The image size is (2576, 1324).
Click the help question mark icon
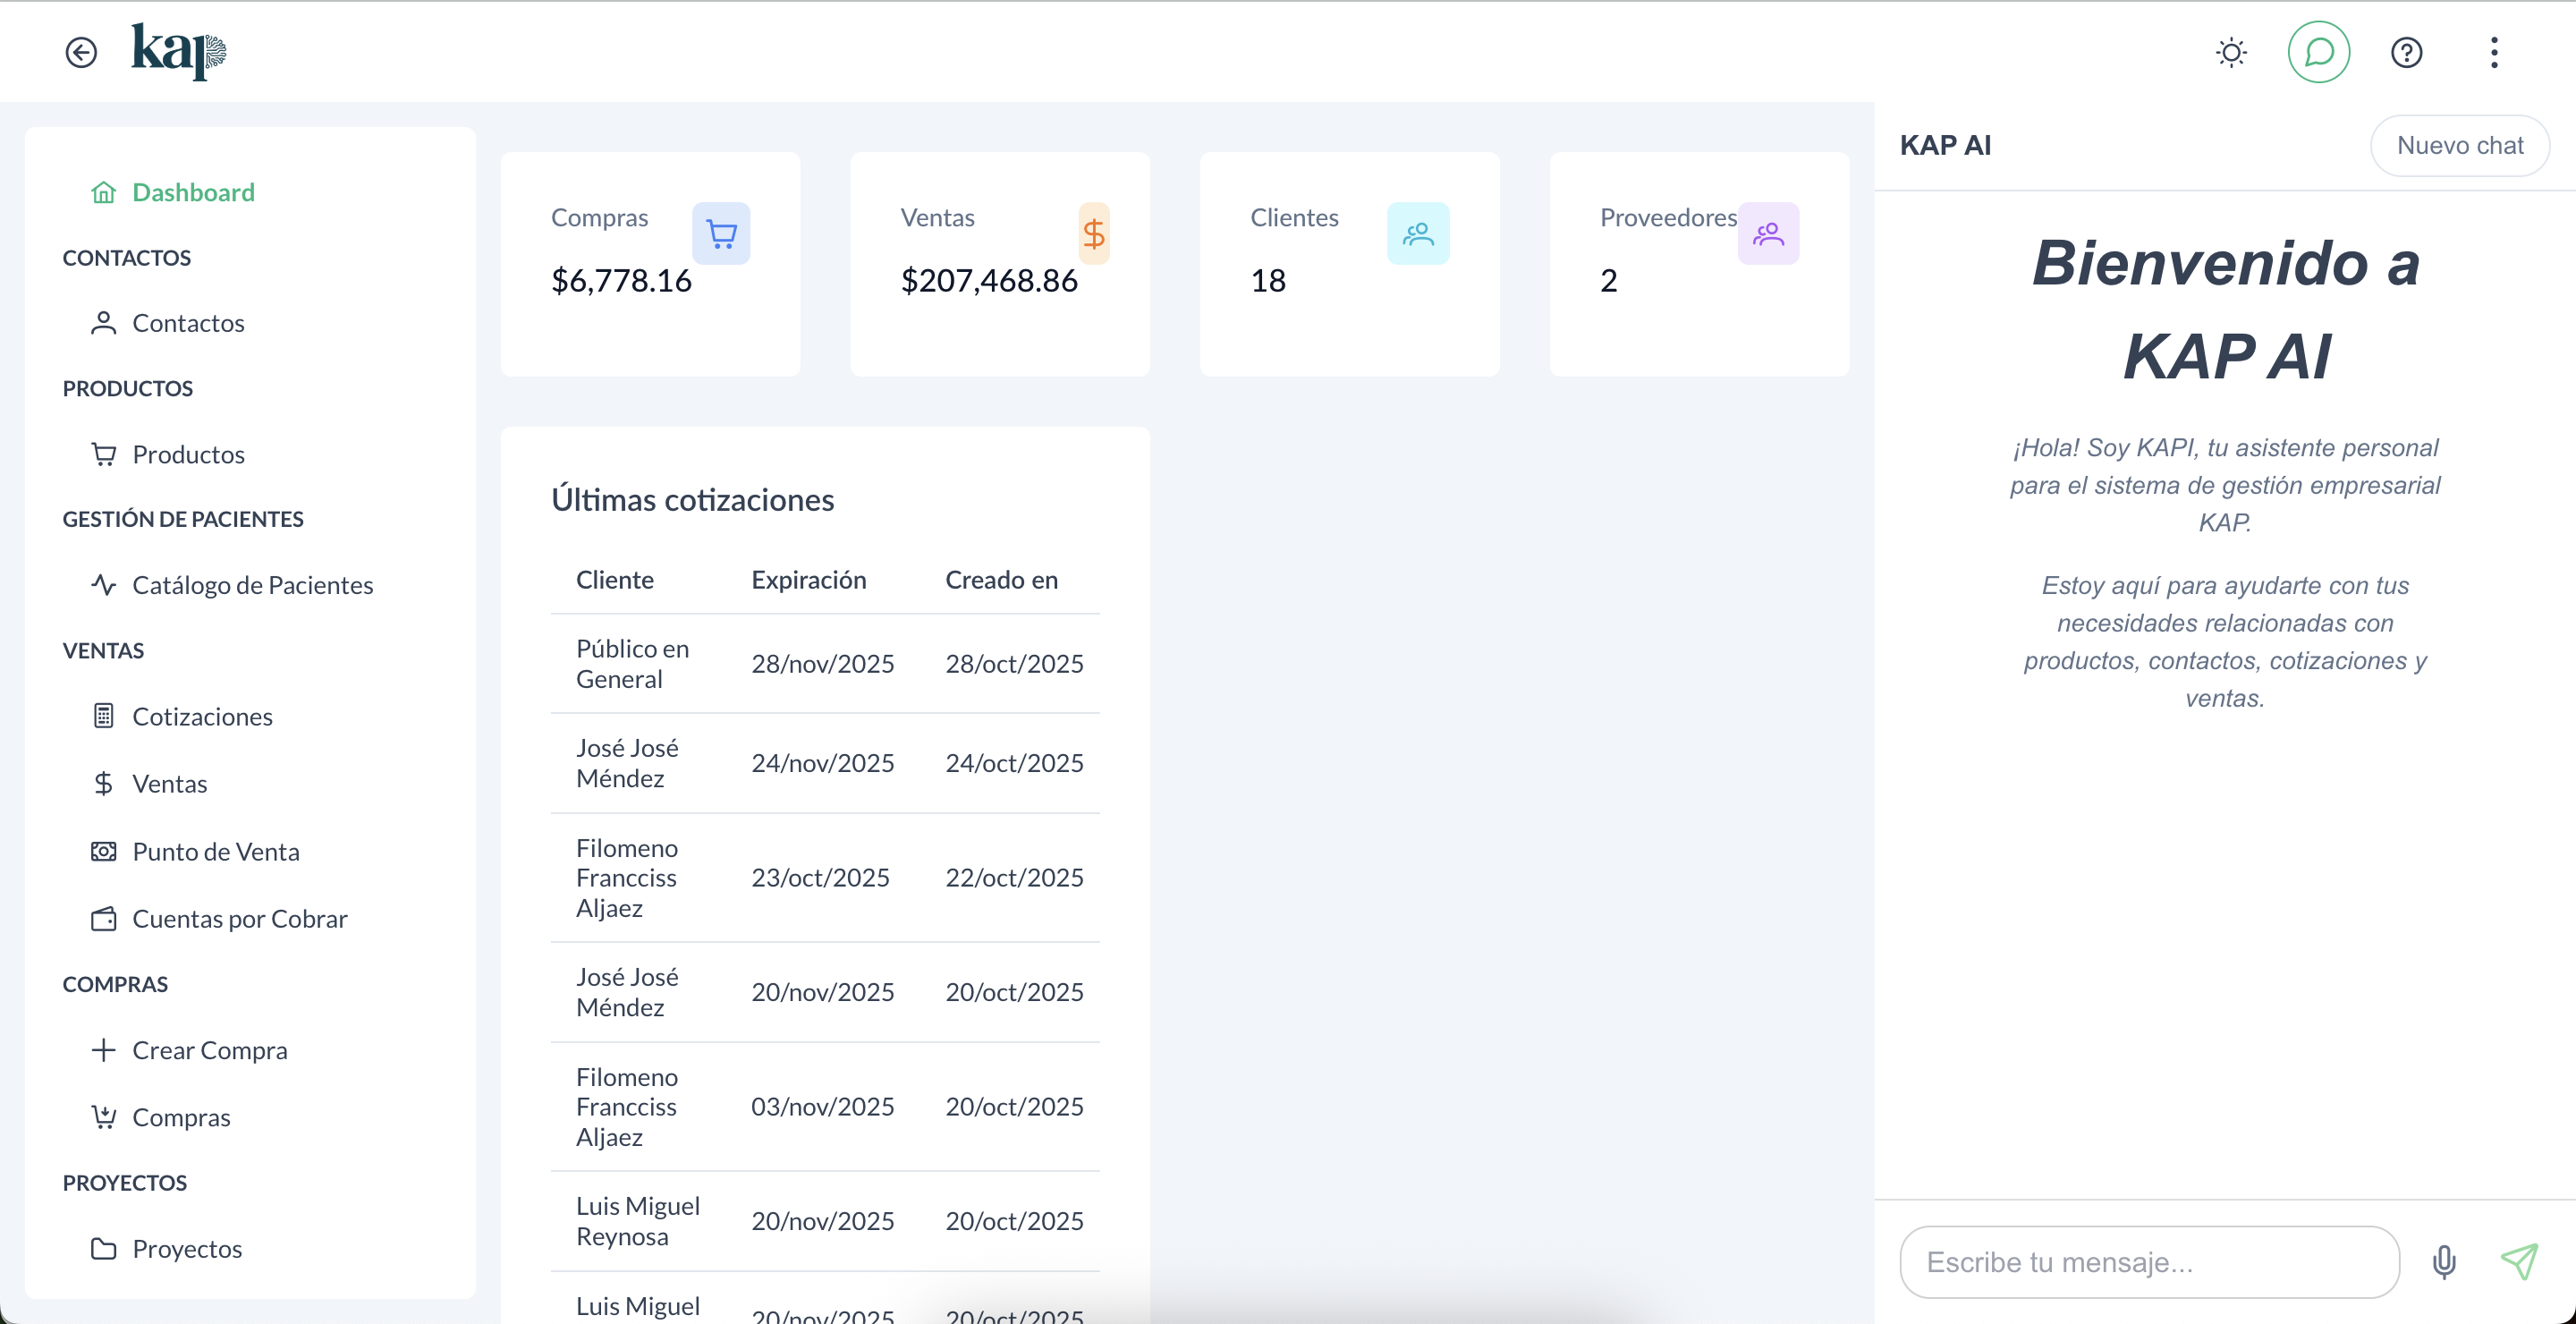[x=2406, y=52]
